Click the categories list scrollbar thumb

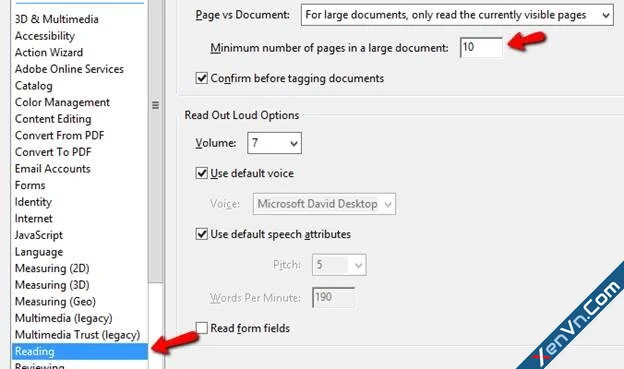point(156,141)
